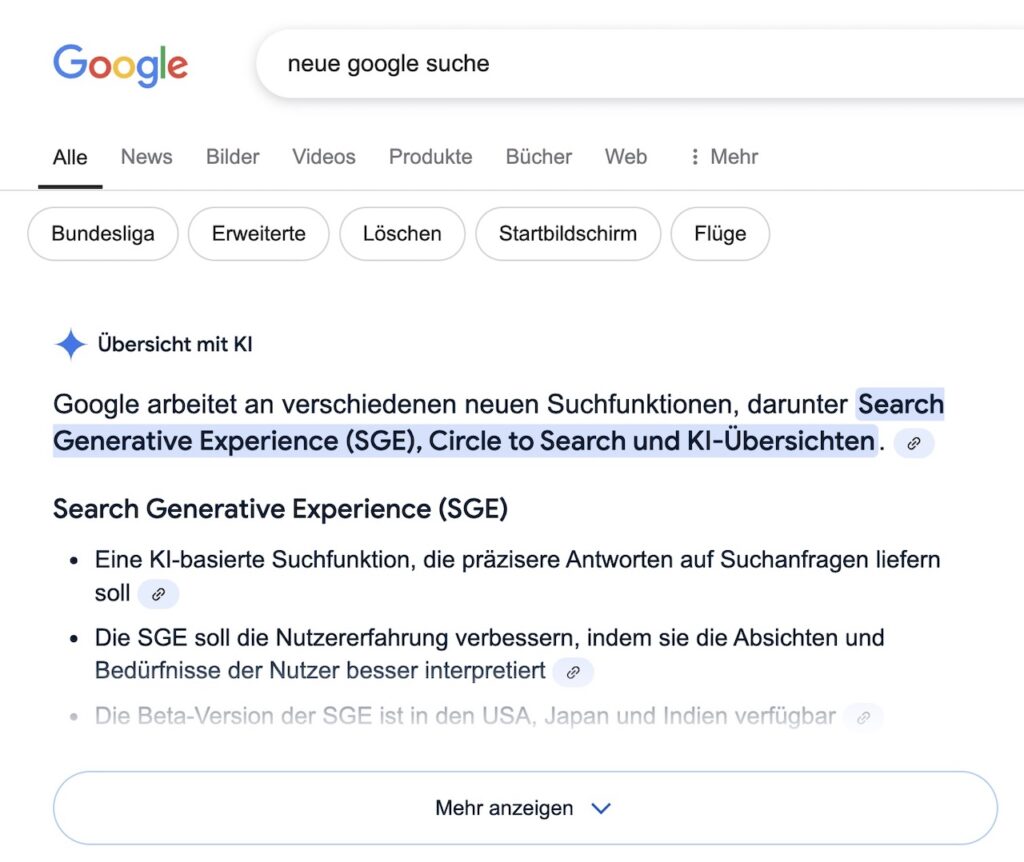Click the bullet text 'Eine KI-basierte Suchfunktion'
Viewport: 1024px width, 862px height.
[255, 560]
